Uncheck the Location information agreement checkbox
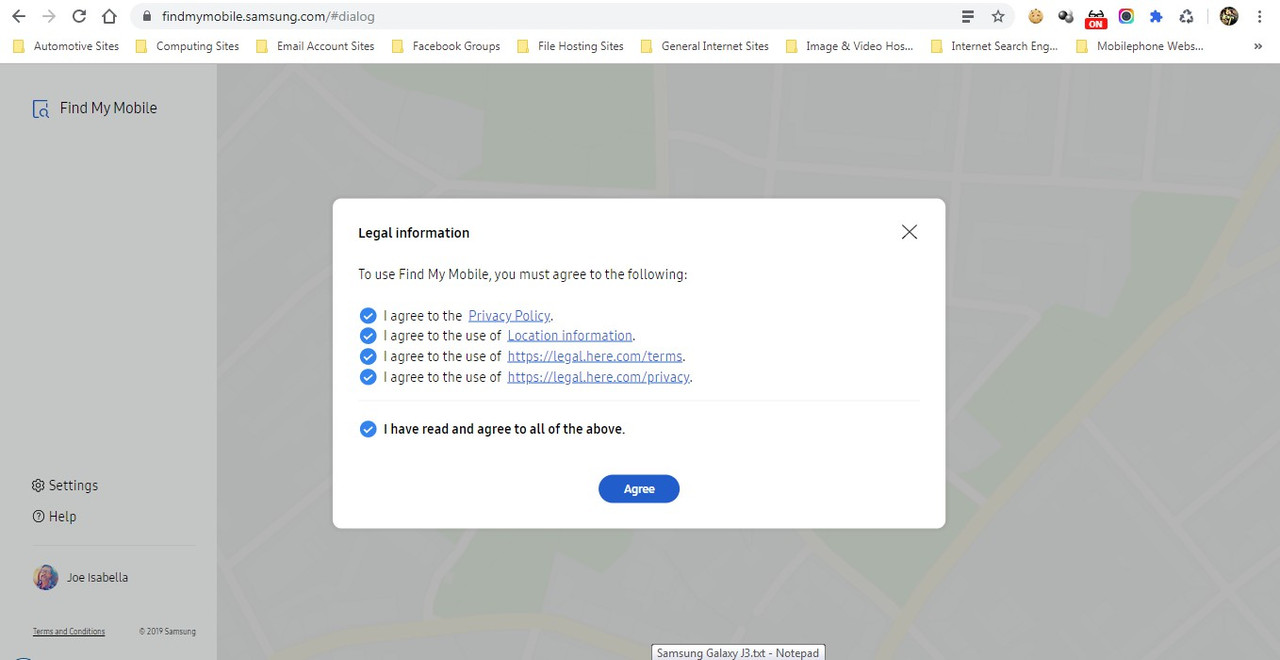This screenshot has width=1280, height=660. click(x=368, y=336)
